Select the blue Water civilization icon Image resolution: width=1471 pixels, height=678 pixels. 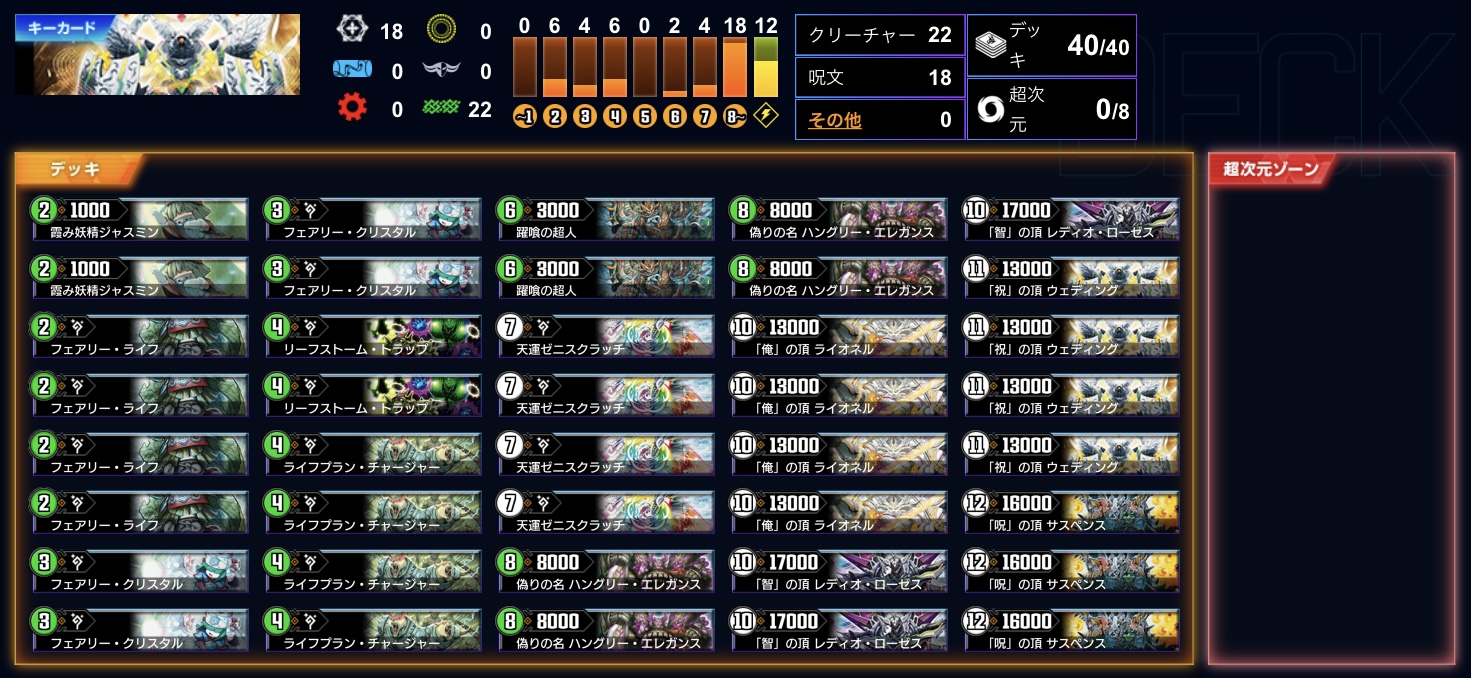351,70
